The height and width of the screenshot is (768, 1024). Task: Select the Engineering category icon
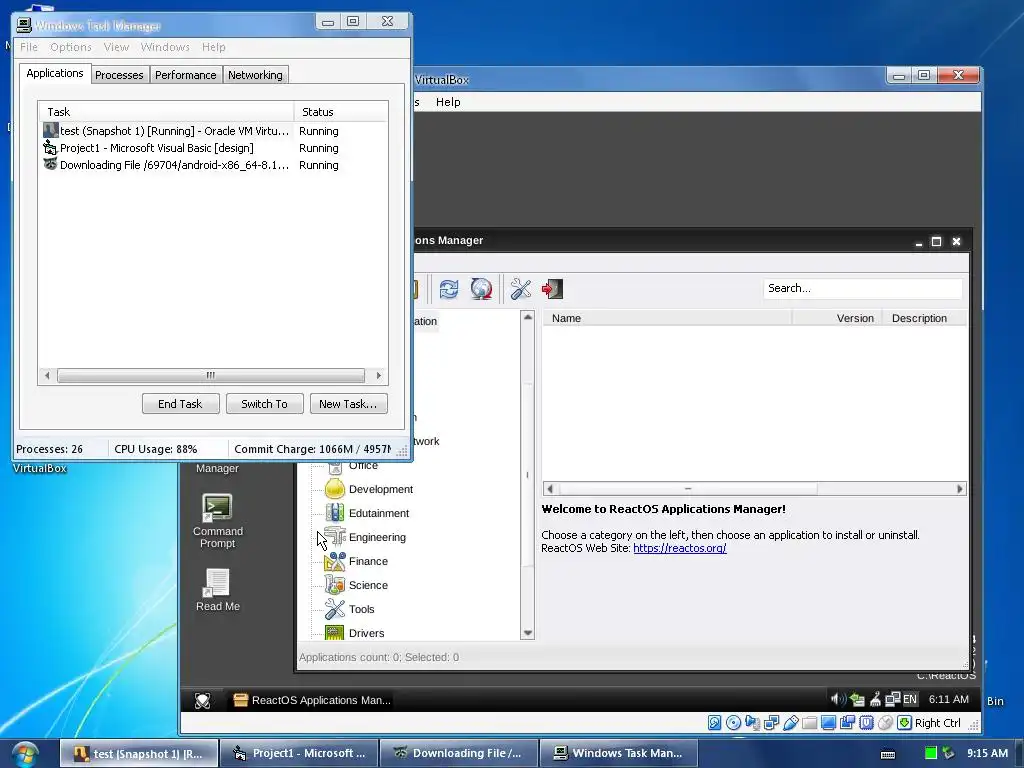(334, 537)
